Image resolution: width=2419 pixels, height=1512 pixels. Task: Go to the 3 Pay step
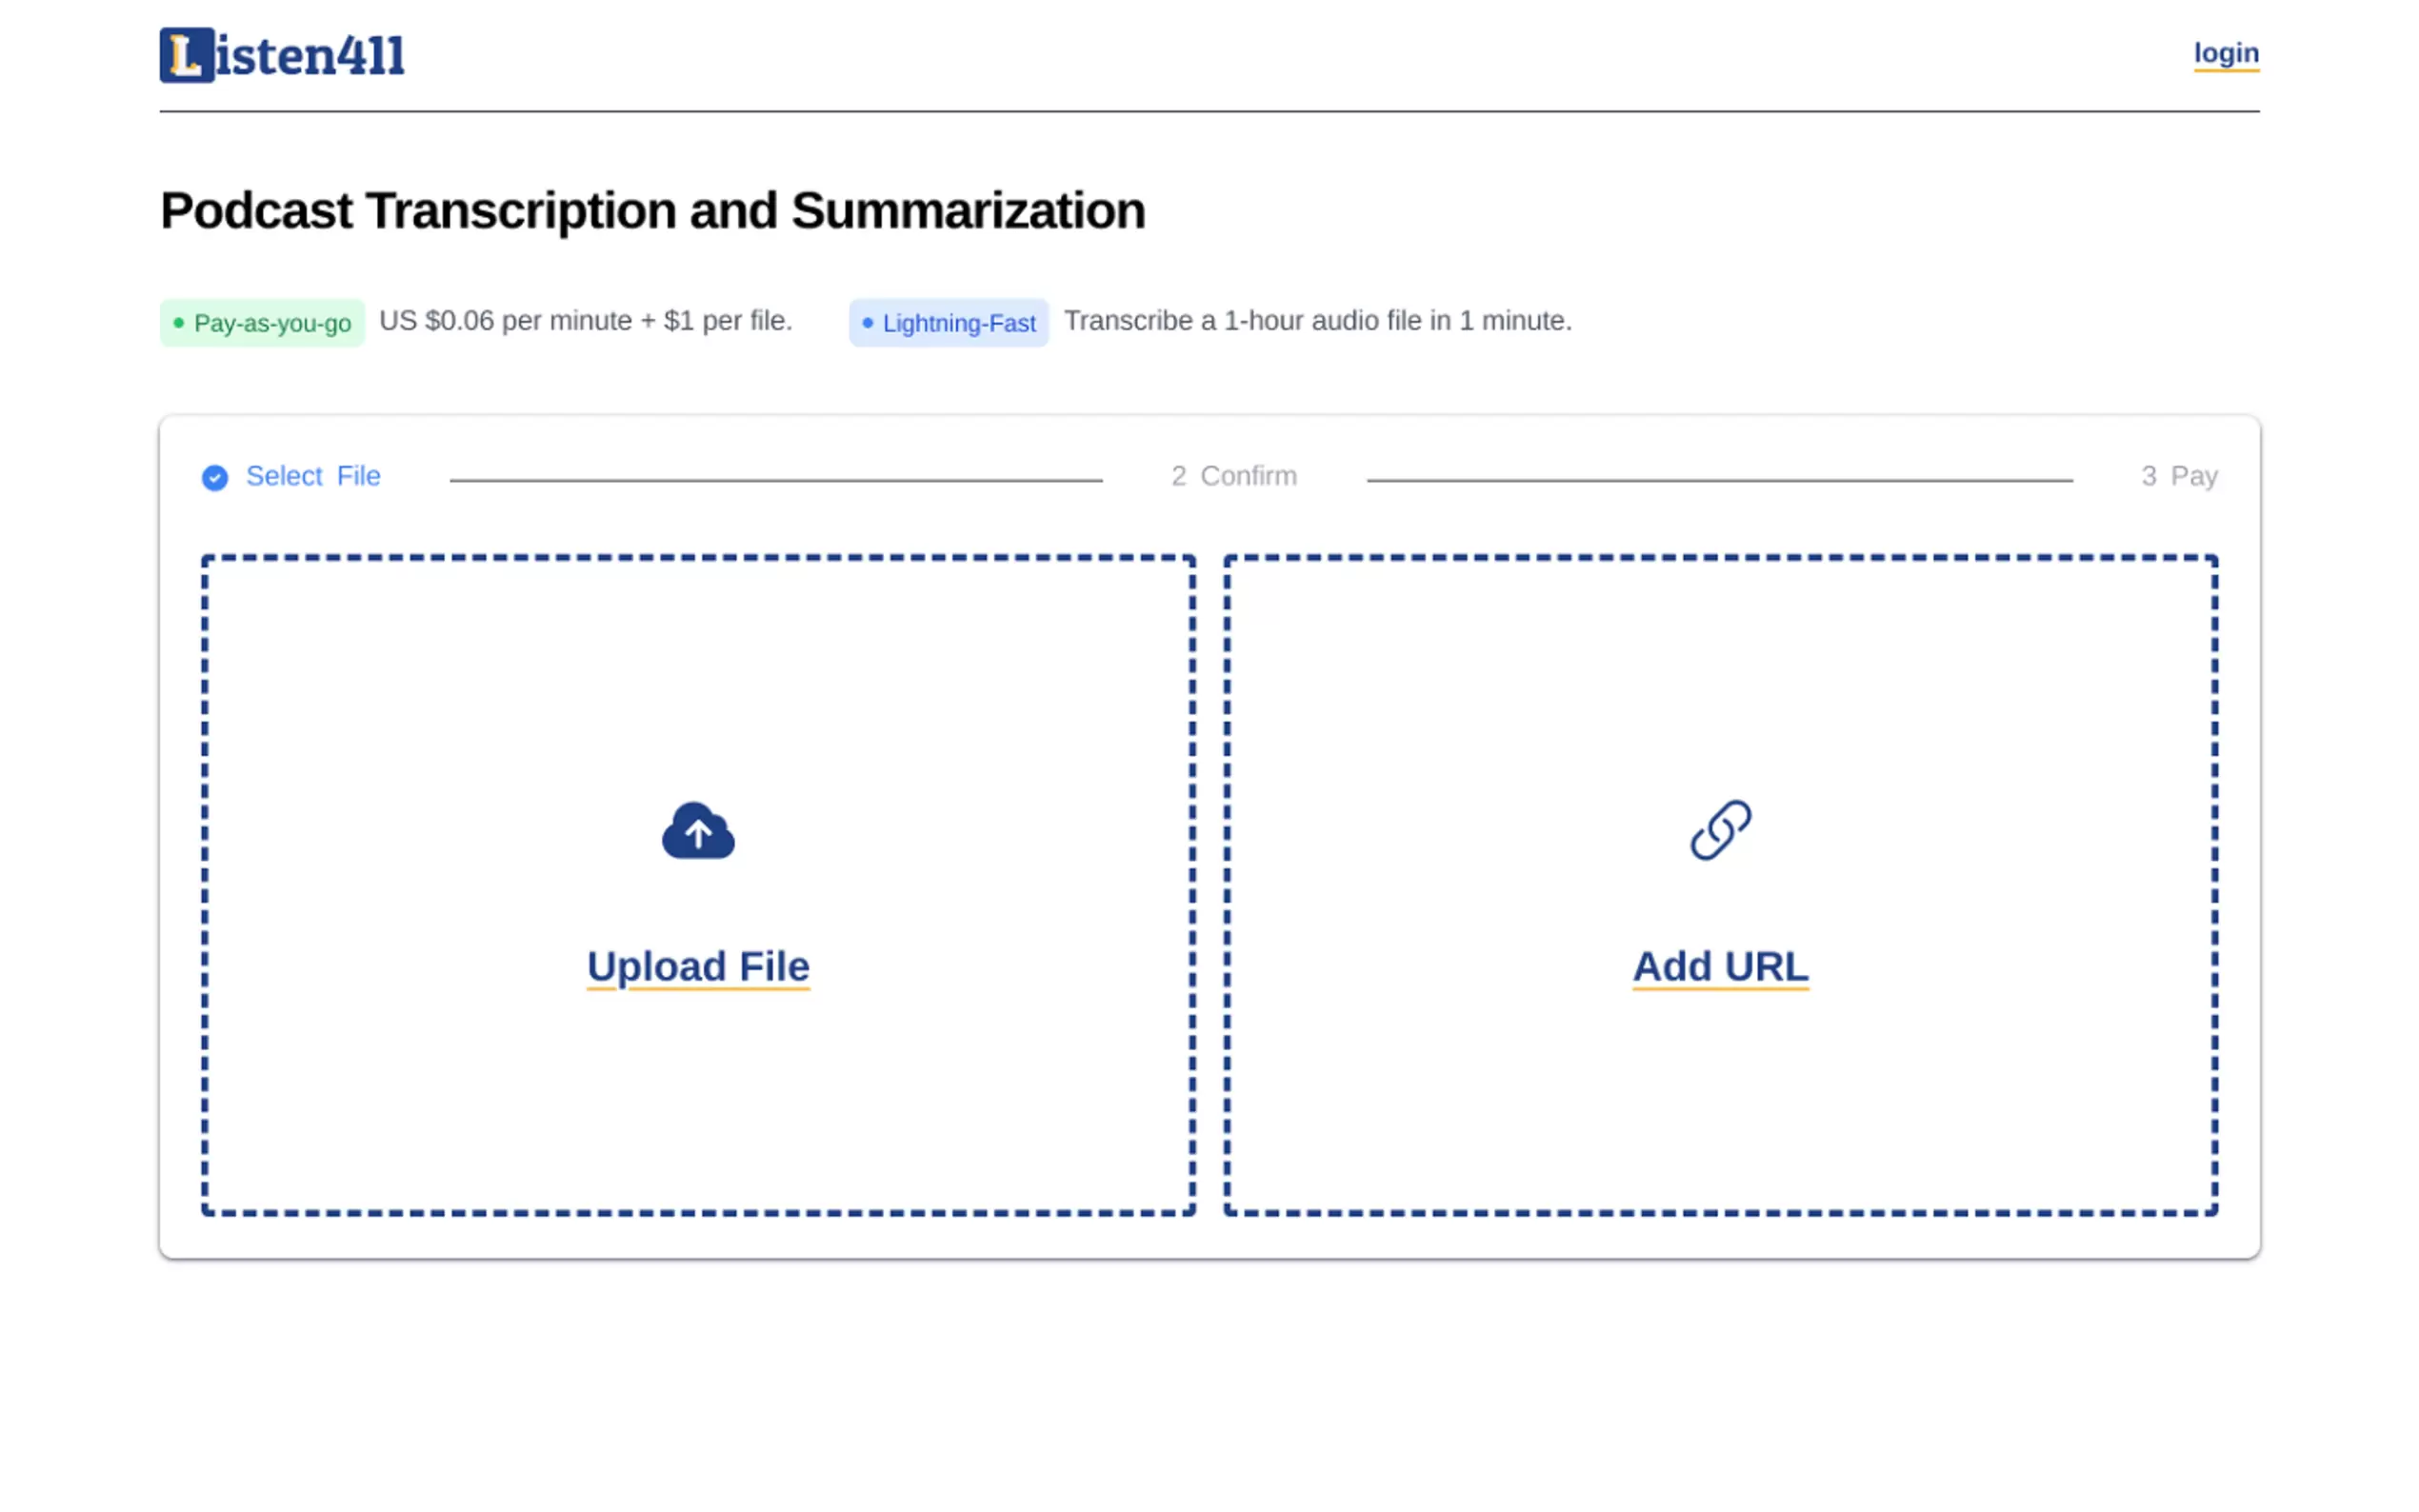[2179, 476]
